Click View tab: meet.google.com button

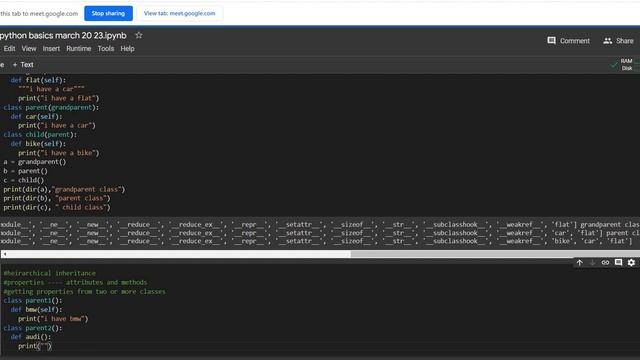pyautogui.click(x=179, y=13)
